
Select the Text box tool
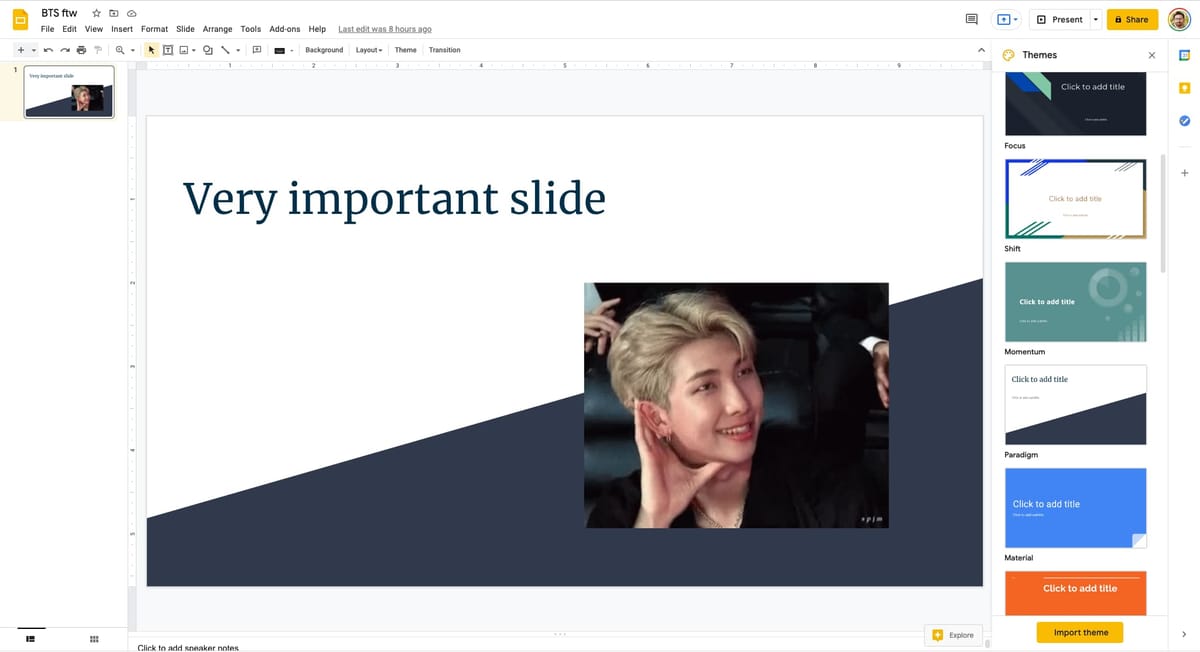tap(167, 50)
